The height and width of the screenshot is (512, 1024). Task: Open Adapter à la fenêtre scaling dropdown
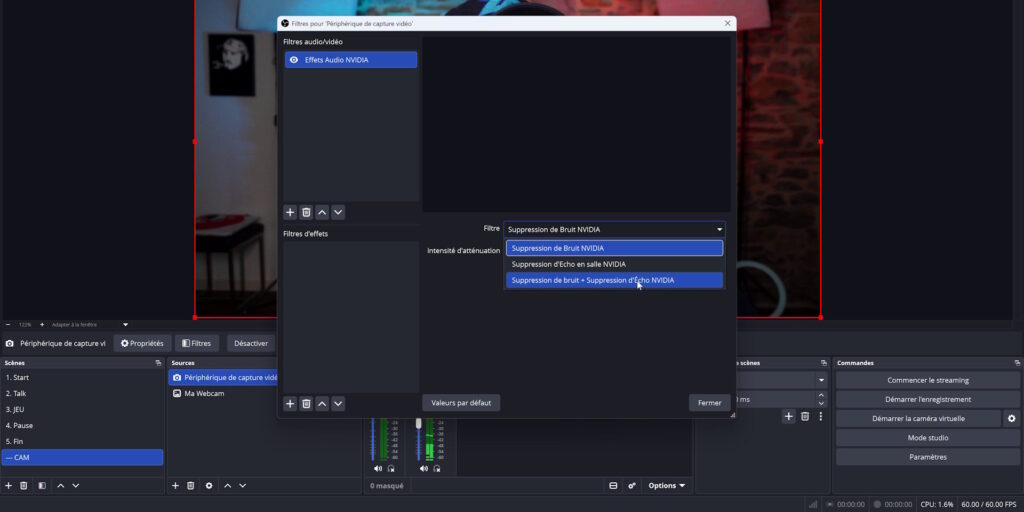[125, 325]
